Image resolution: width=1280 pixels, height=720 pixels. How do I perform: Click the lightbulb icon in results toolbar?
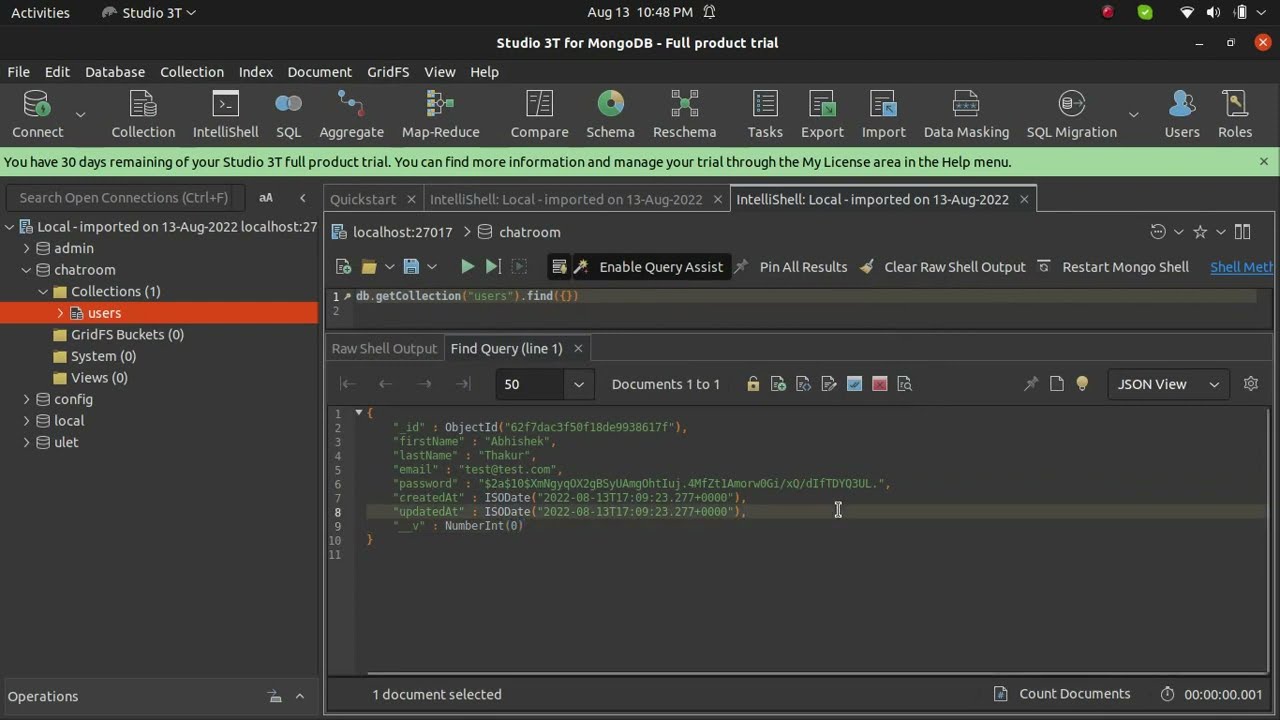1082,384
